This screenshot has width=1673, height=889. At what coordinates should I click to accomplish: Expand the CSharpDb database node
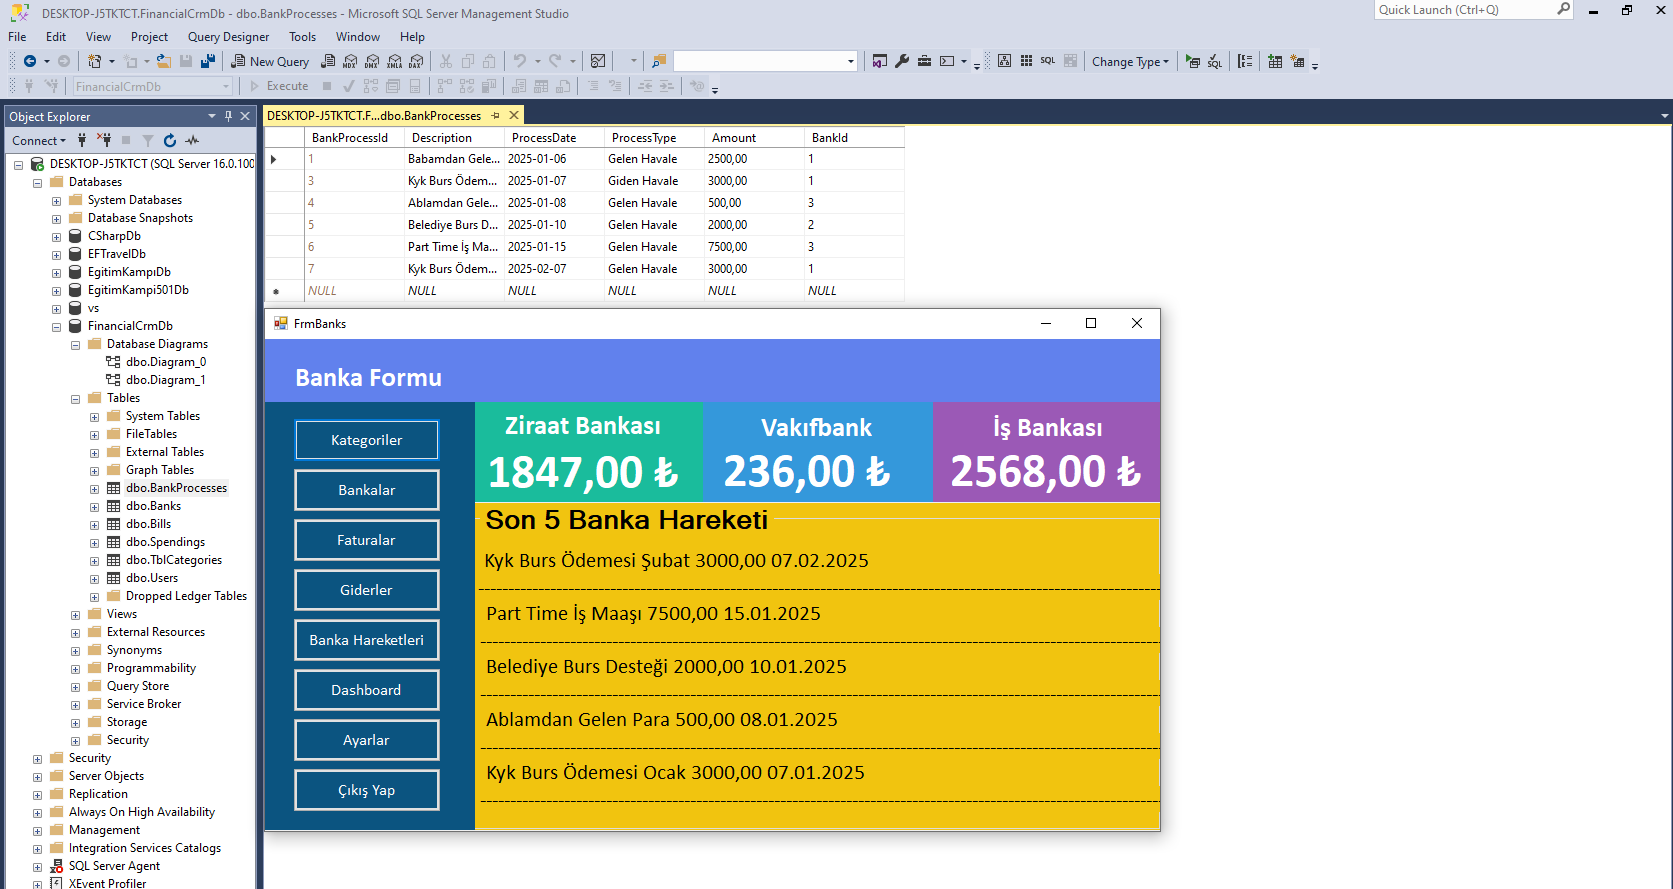coord(57,236)
